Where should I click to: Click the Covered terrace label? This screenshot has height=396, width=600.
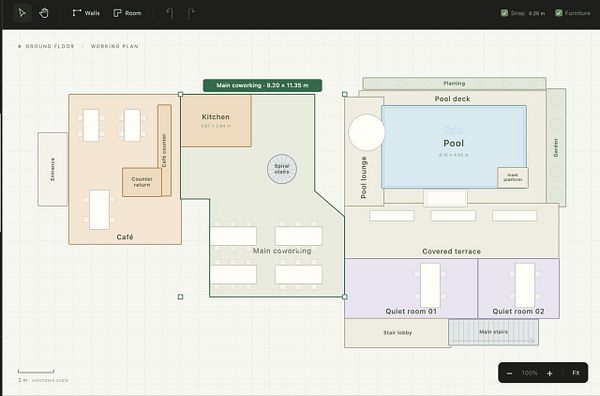point(452,251)
